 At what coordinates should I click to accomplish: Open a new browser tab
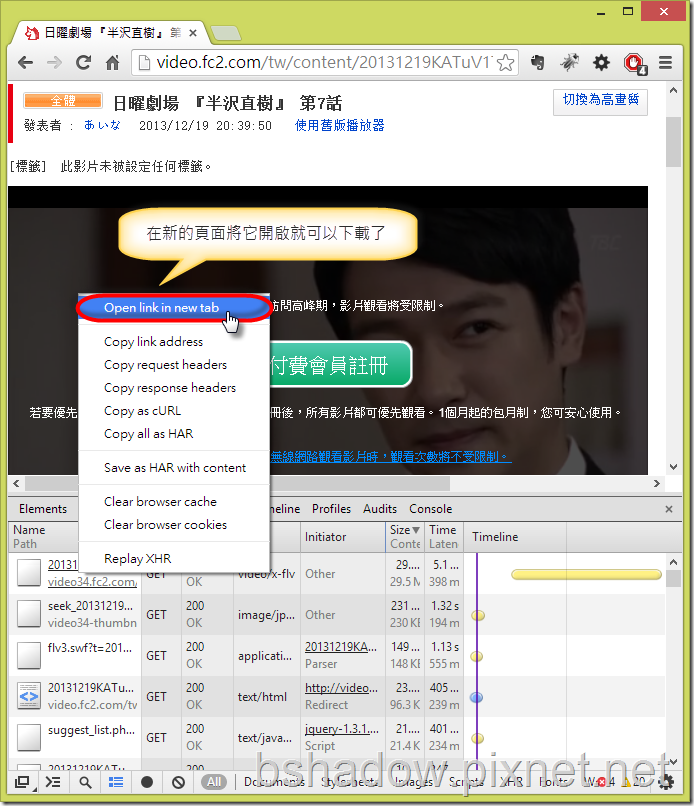[226, 33]
